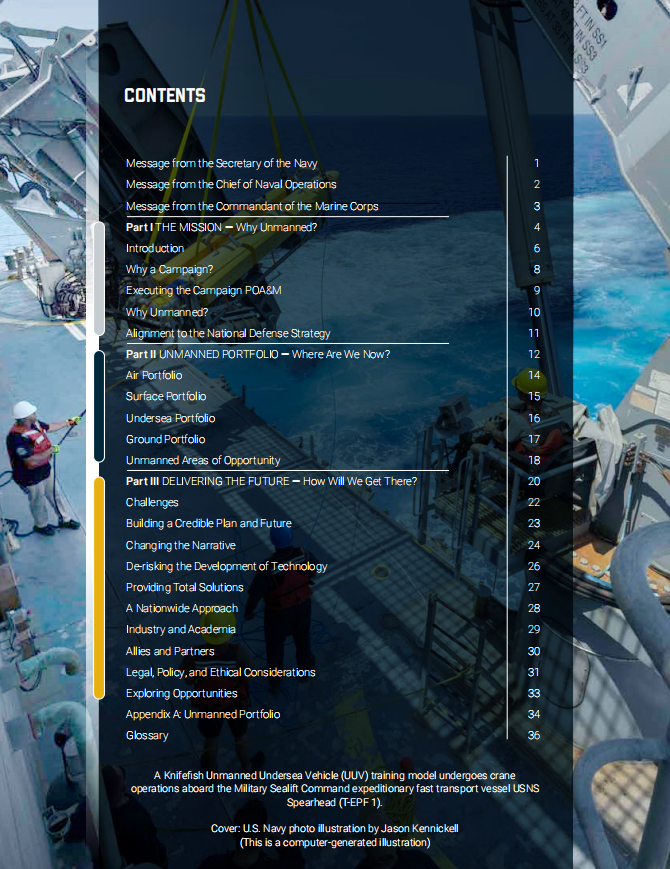670x869 pixels.
Task: Go to 'Part III DELIVERING THE FUTURE' heading
Action: [272, 482]
